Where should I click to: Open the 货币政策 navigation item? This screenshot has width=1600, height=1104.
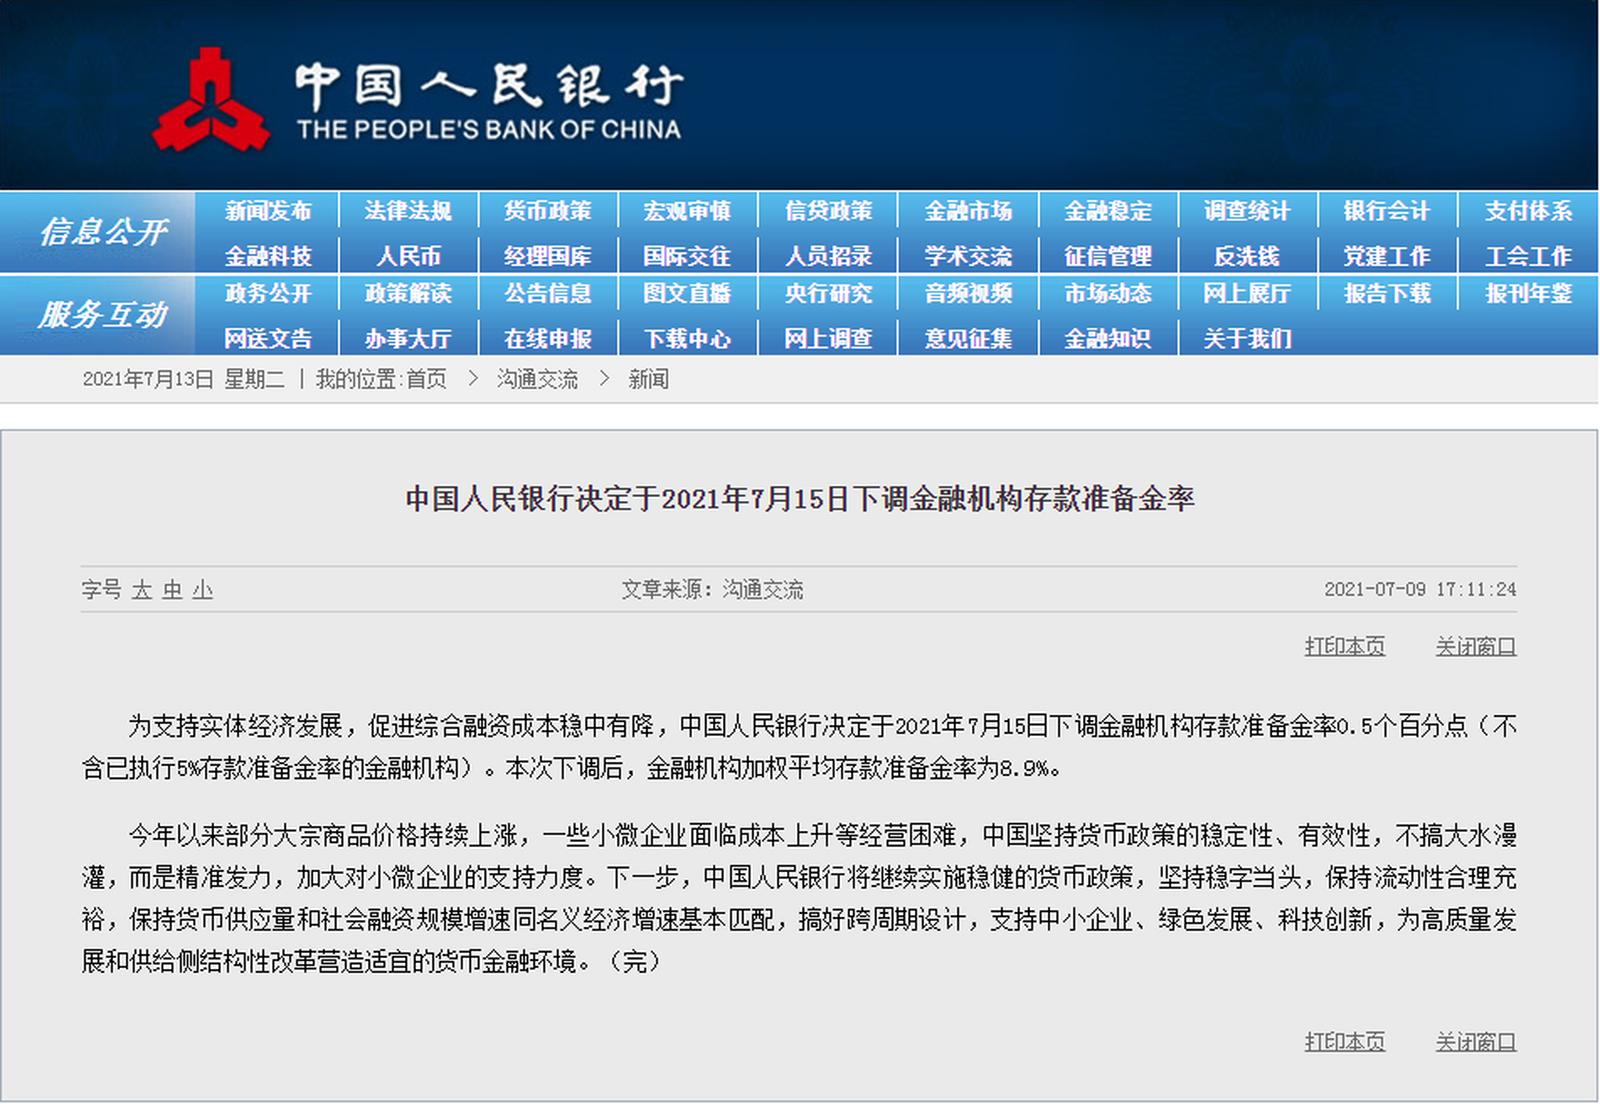coord(547,211)
